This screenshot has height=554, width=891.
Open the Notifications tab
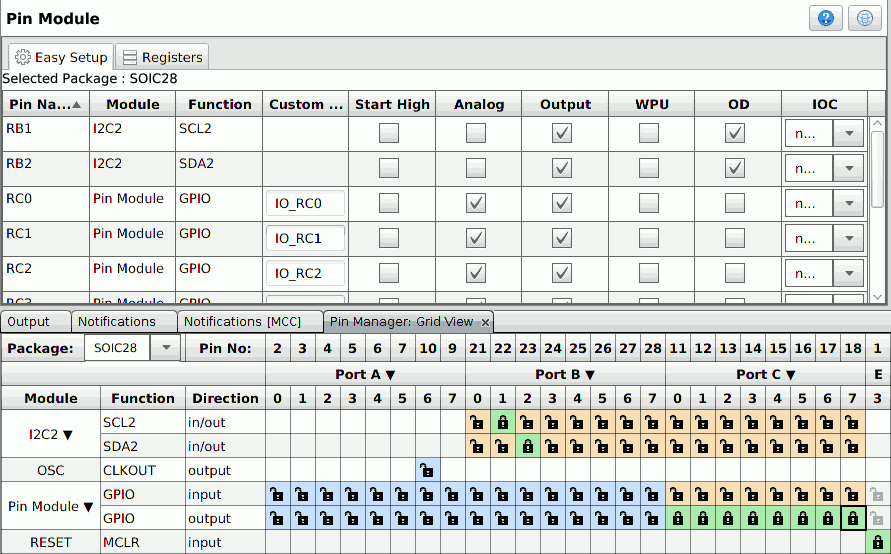(123, 322)
